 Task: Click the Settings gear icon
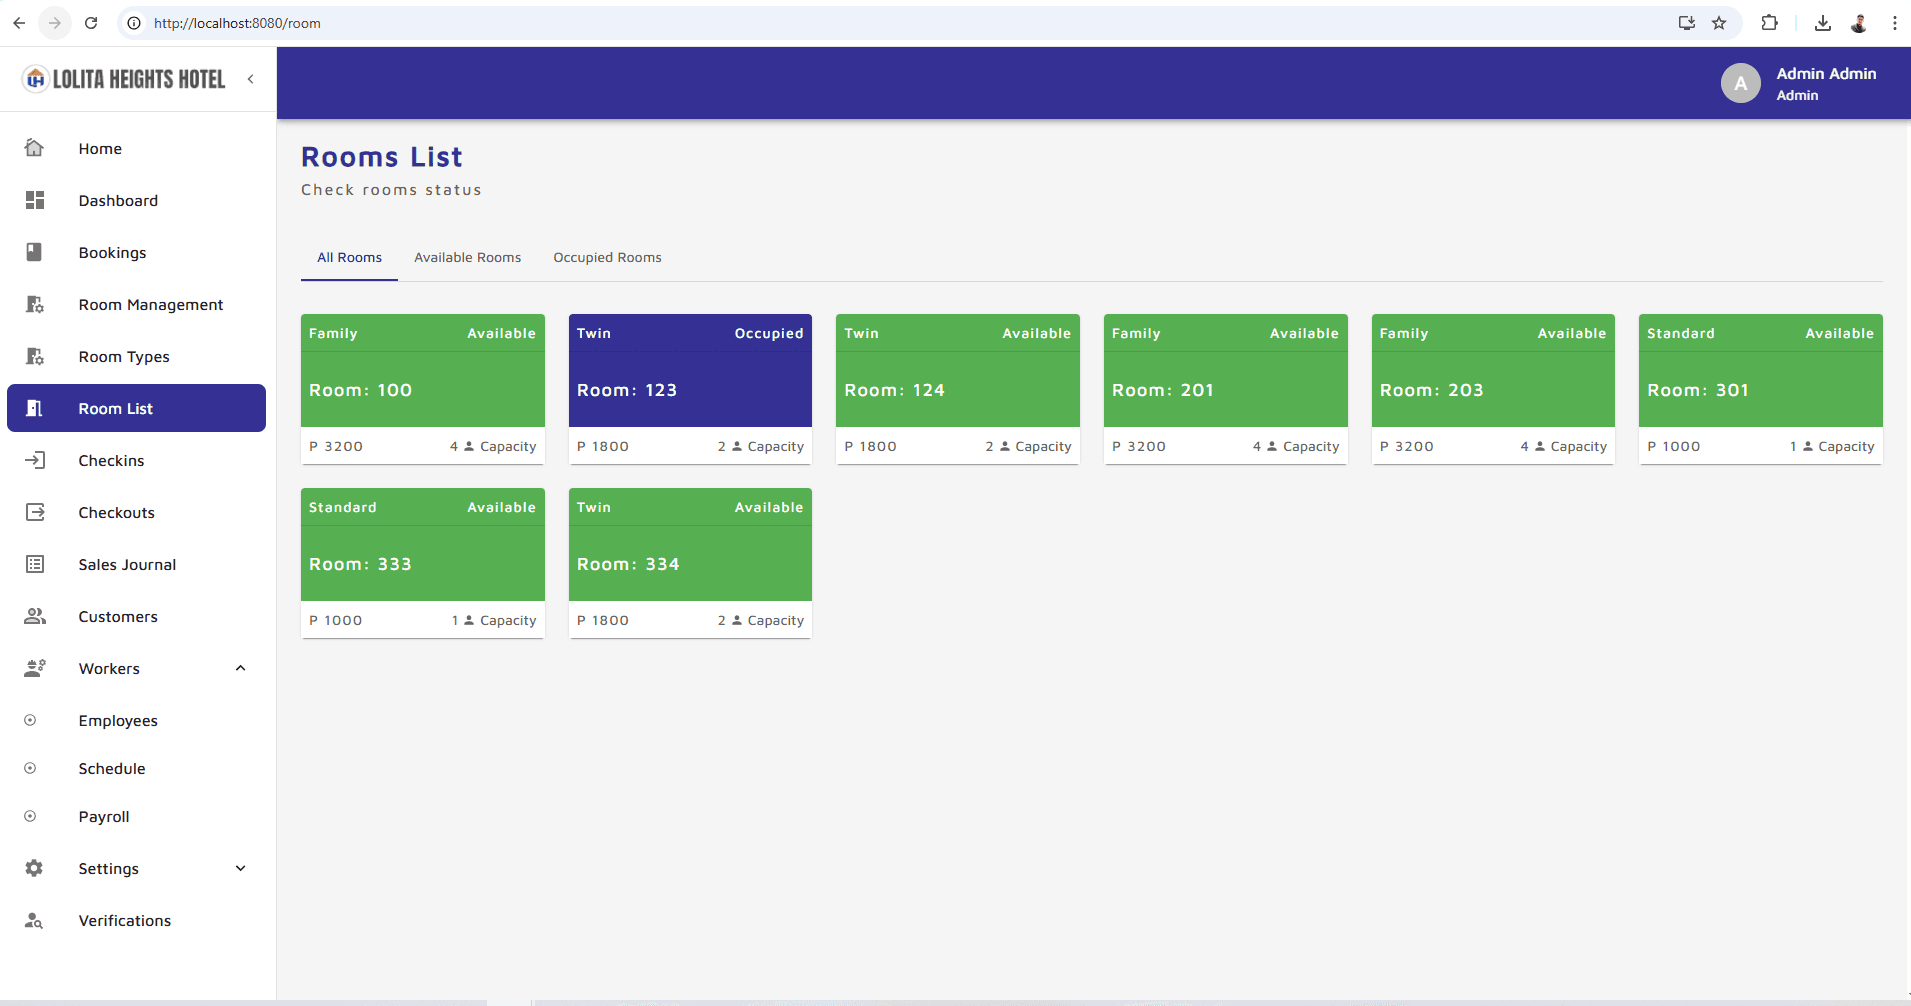(34, 868)
